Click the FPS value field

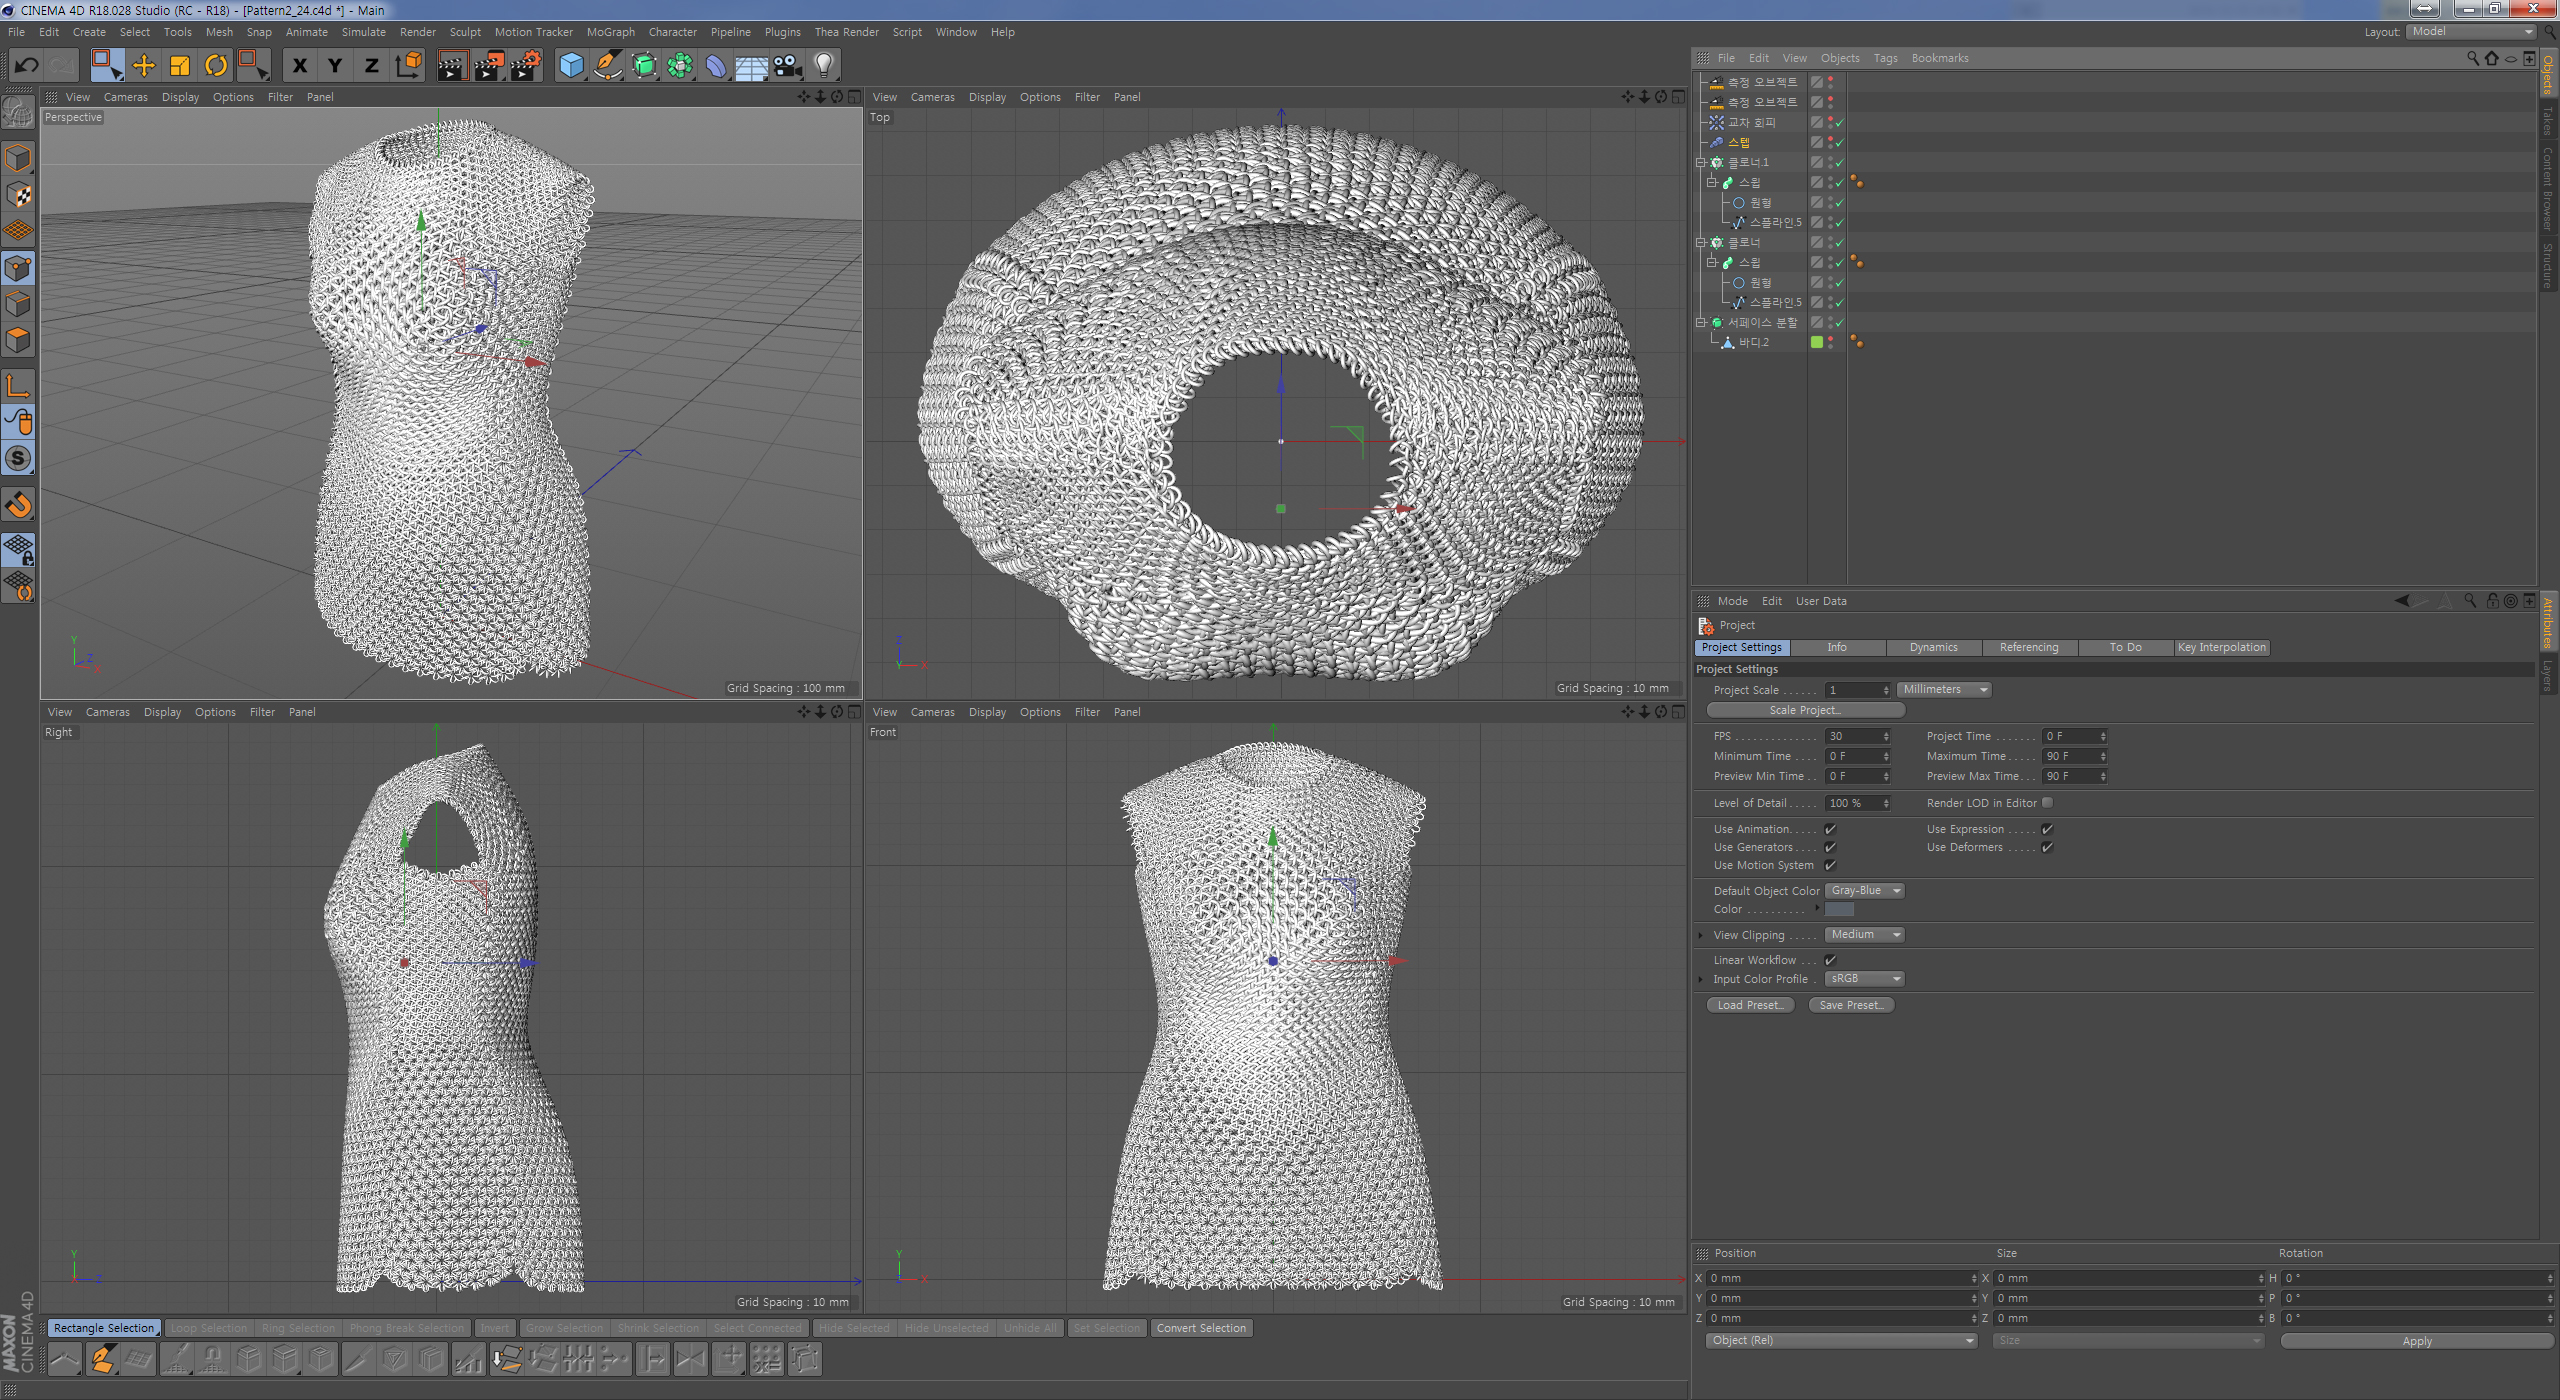coord(1857,736)
